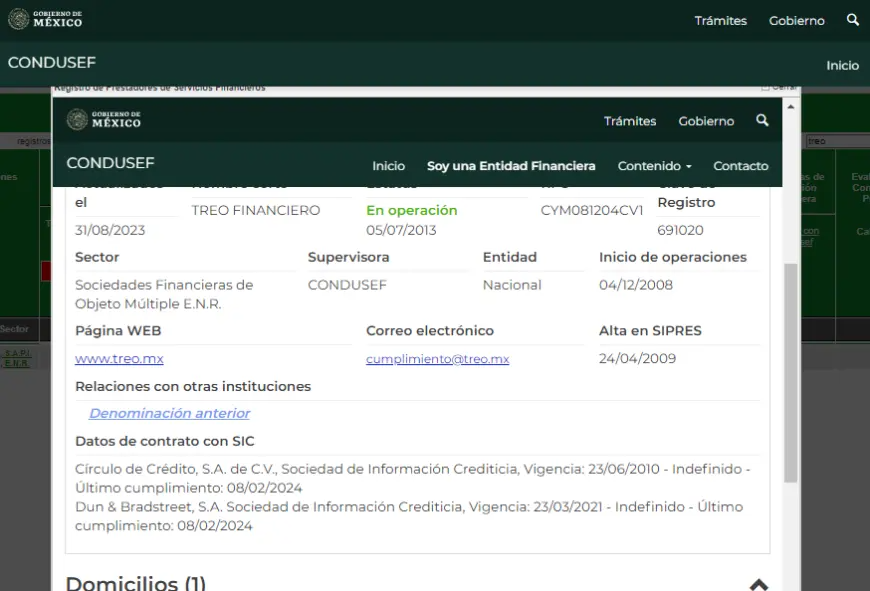This screenshot has height=591, width=870.
Task: Click the cumplimiento@treo.mx email link
Action: point(437,359)
